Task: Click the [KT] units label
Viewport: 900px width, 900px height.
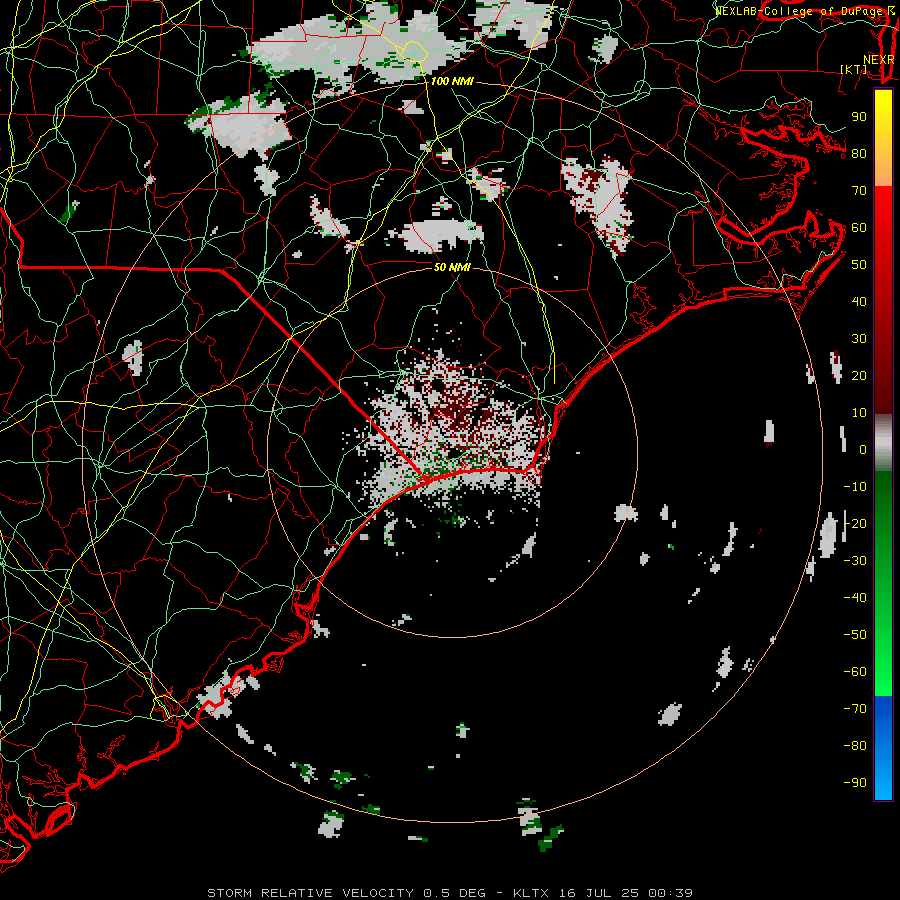Action: tap(854, 69)
